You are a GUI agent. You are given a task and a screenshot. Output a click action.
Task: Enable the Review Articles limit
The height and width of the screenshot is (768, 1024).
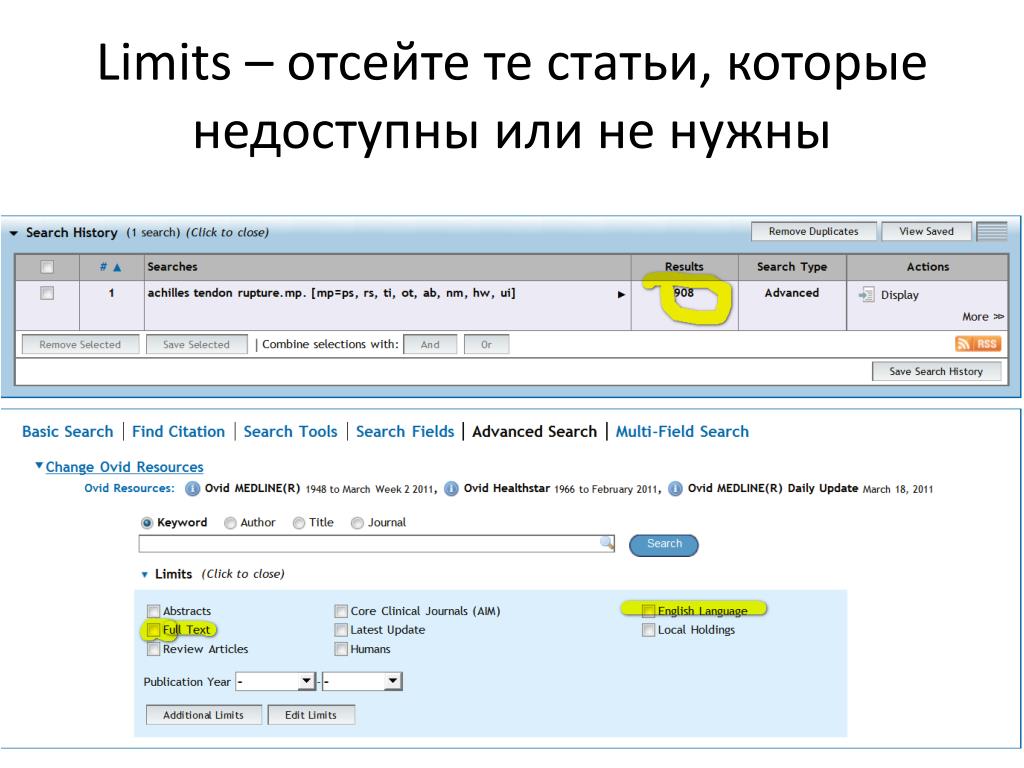[x=153, y=649]
